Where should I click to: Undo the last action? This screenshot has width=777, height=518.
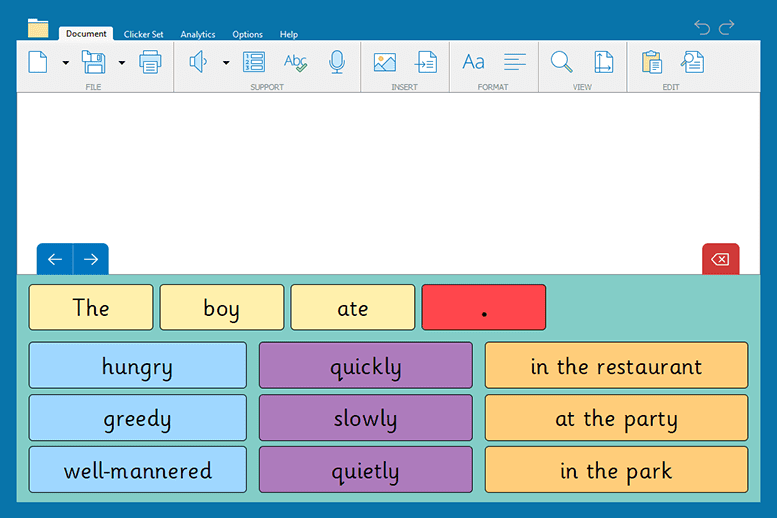click(702, 27)
